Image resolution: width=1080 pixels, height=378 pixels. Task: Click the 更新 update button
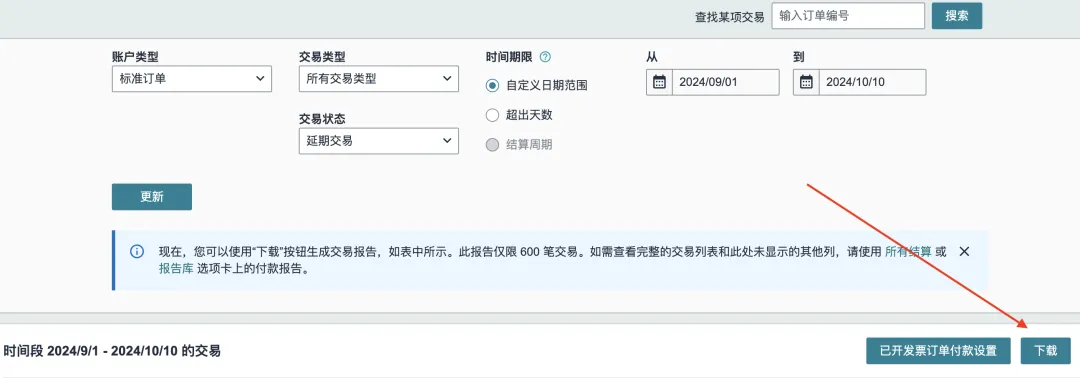[152, 197]
